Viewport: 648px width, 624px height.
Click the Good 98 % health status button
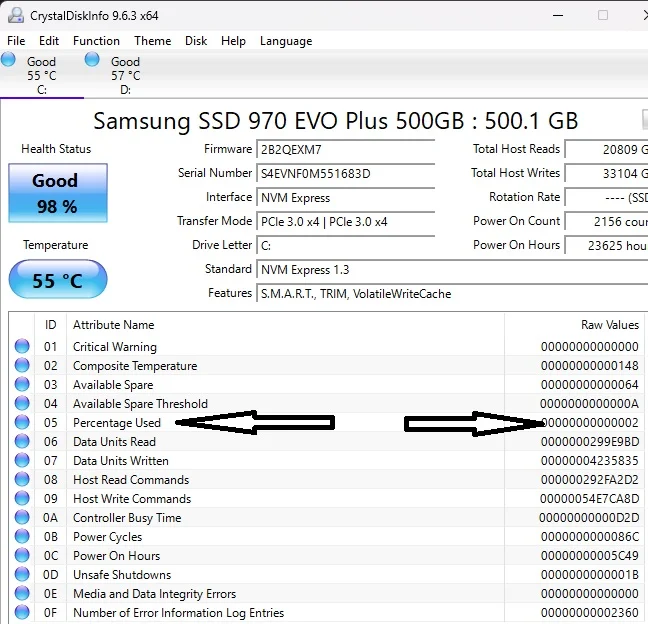(58, 193)
